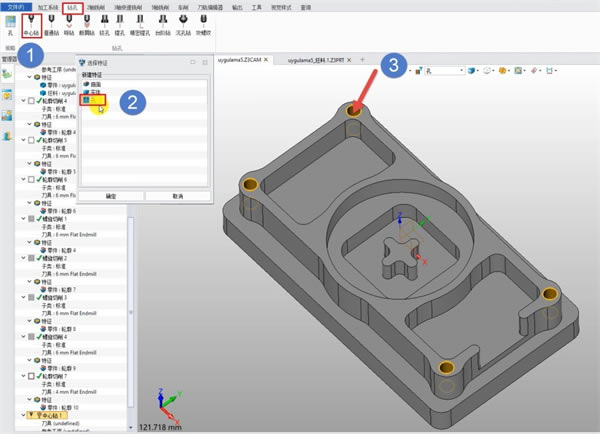Select the 断屑钻 chip-break drill tool
The width and height of the screenshot is (600, 434).
[87, 25]
